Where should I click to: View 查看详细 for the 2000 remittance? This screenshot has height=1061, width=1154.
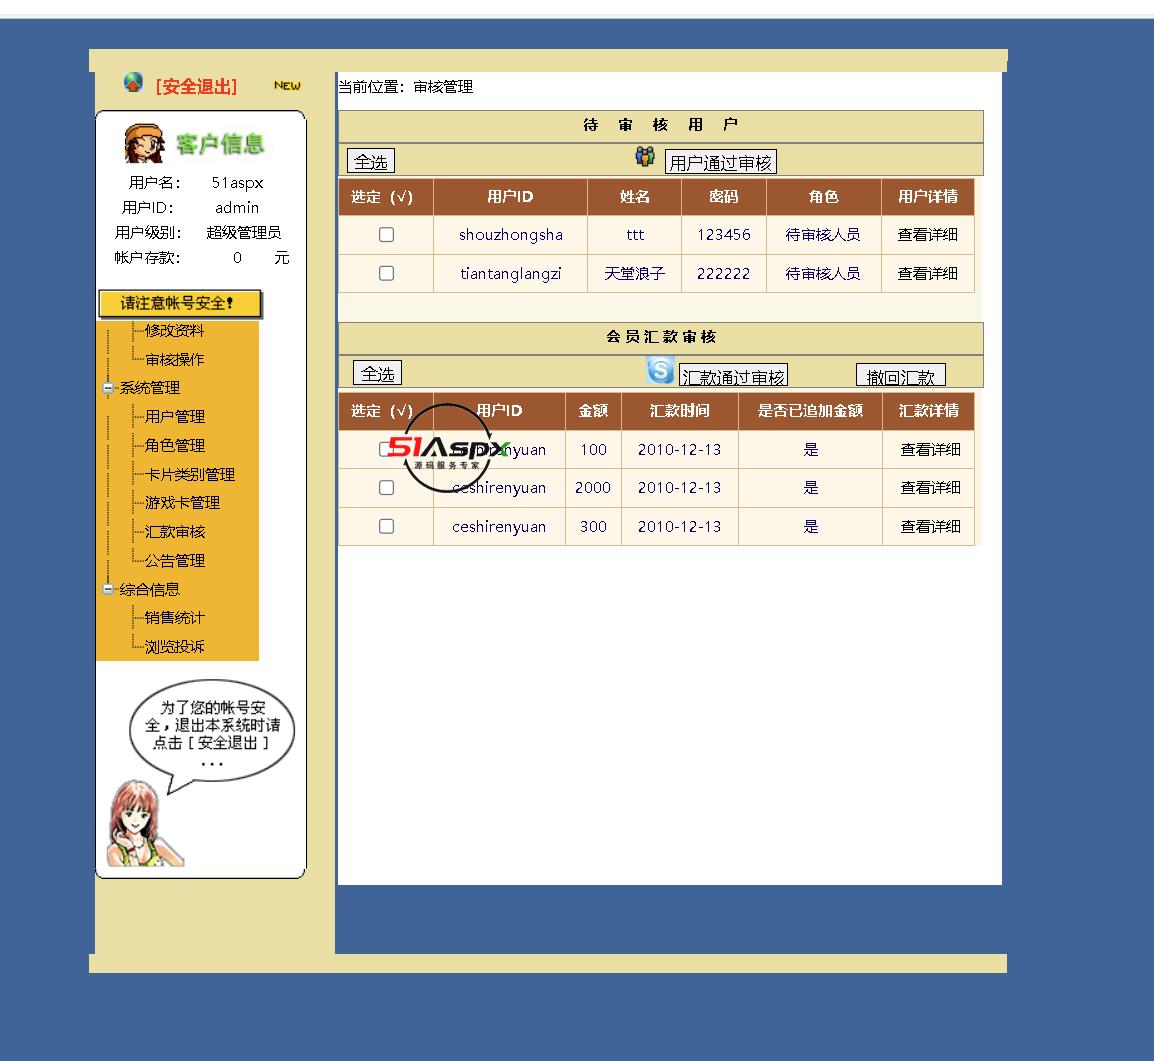click(930, 488)
